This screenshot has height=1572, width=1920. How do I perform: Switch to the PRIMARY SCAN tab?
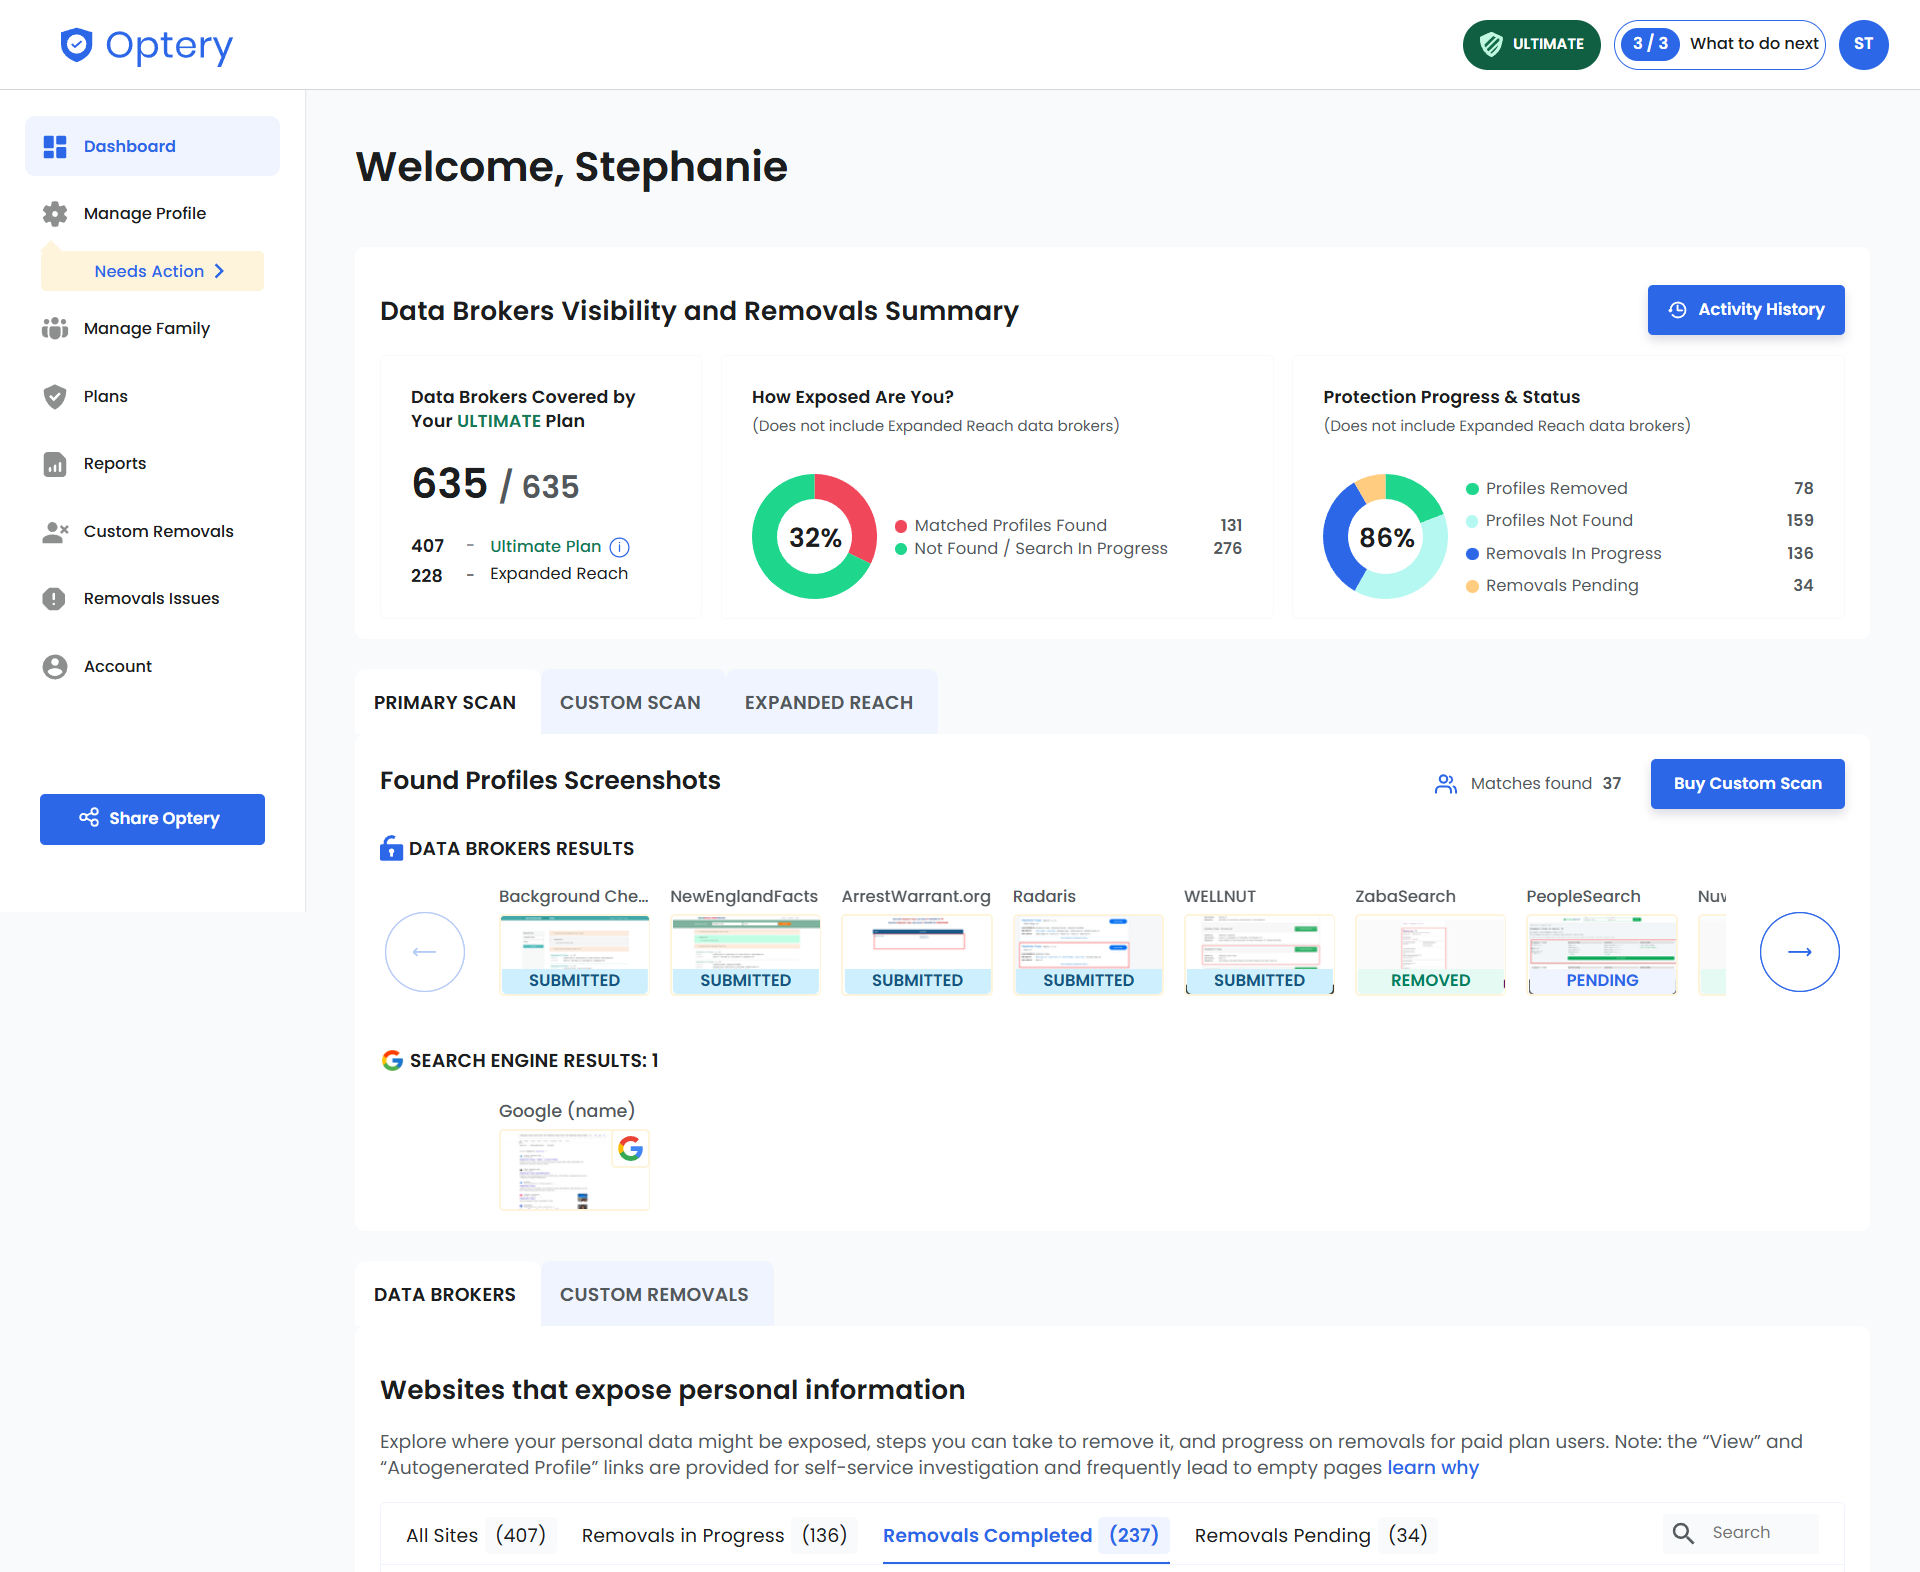[447, 702]
